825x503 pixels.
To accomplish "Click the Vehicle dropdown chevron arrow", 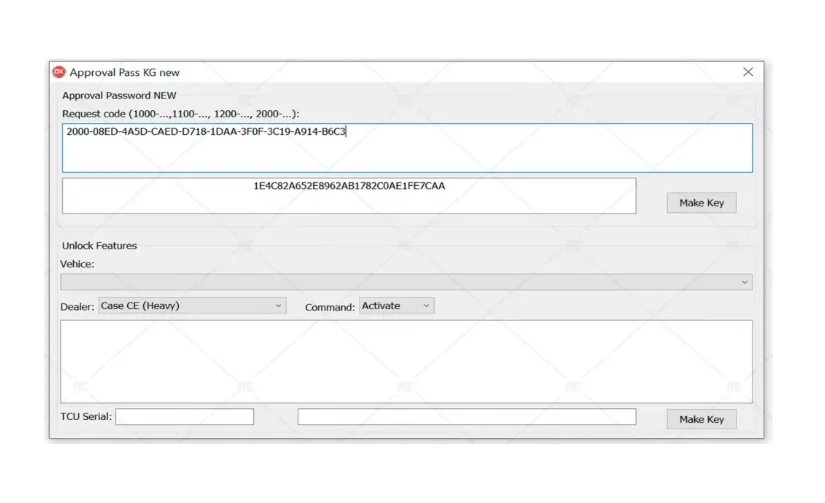I will [x=744, y=283].
